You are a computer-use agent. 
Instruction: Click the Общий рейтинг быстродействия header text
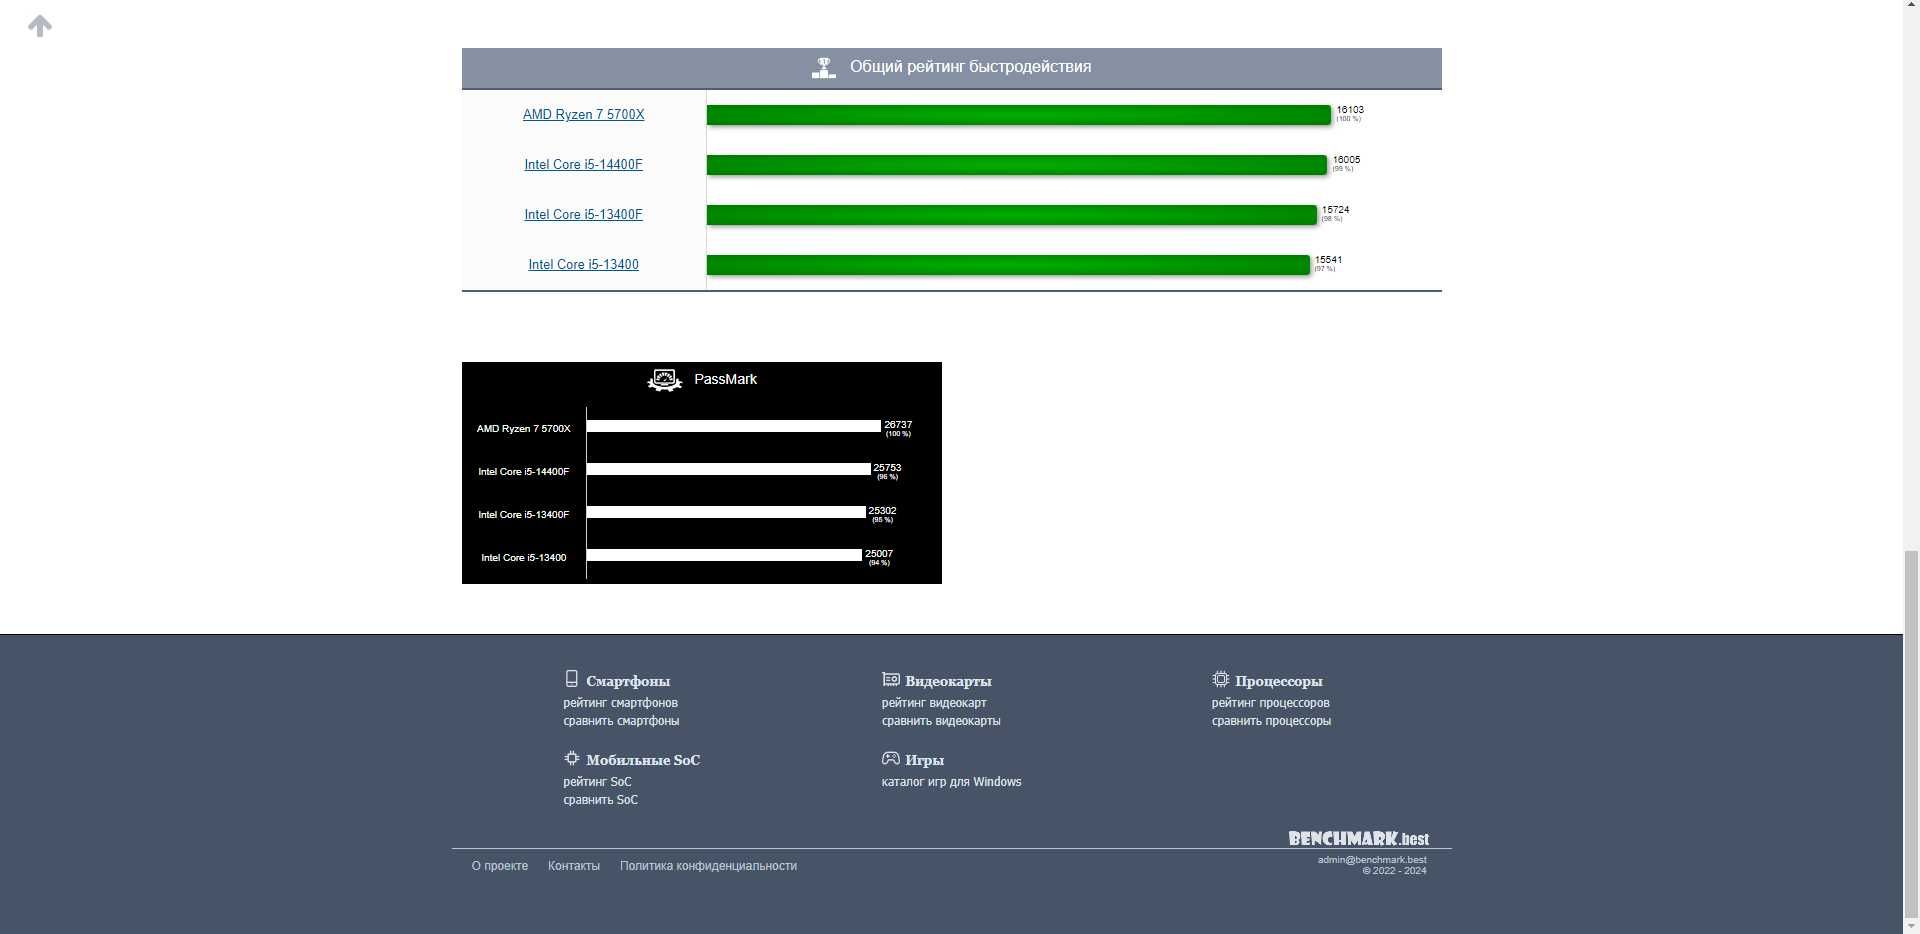pyautogui.click(x=970, y=67)
